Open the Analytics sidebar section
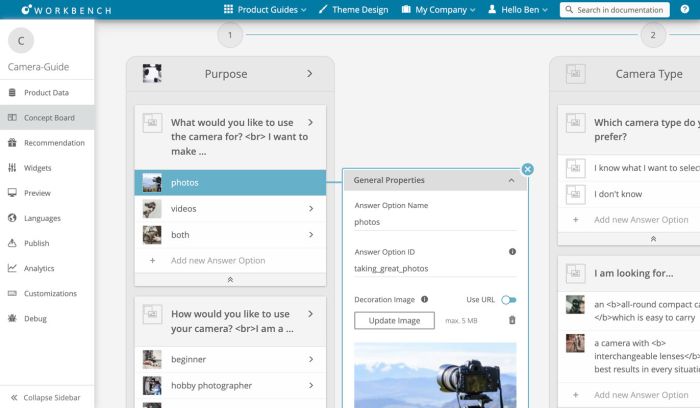 pos(39,268)
